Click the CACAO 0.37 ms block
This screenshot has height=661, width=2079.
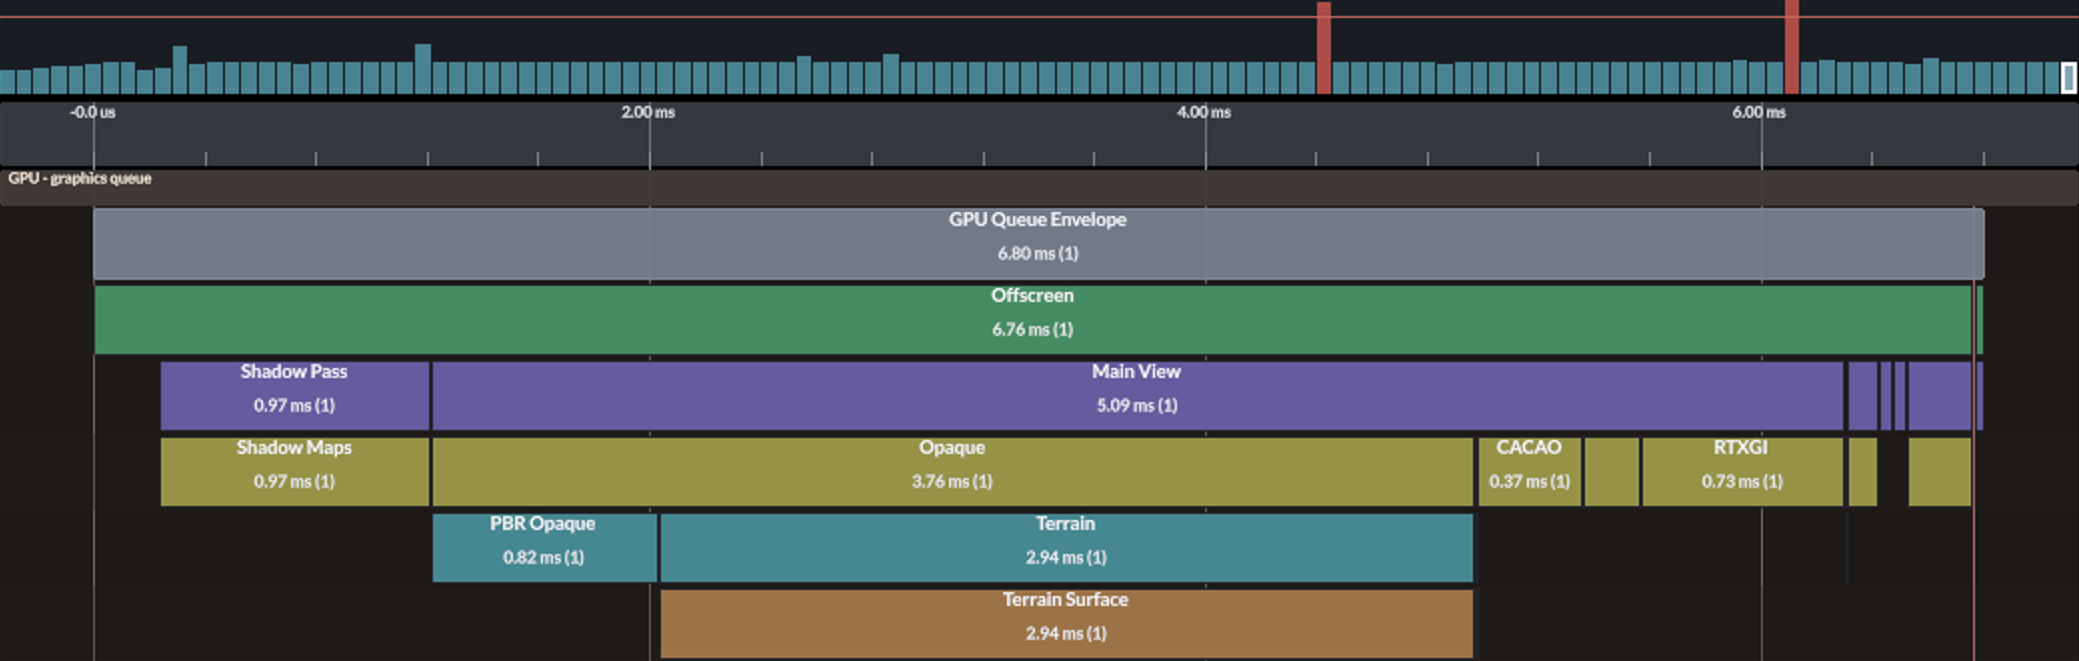tap(1530, 472)
